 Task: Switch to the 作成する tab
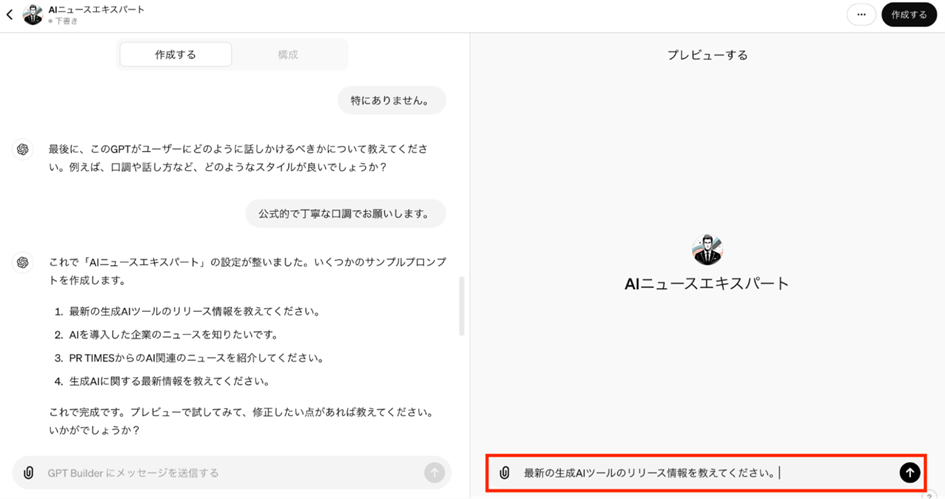(x=176, y=55)
